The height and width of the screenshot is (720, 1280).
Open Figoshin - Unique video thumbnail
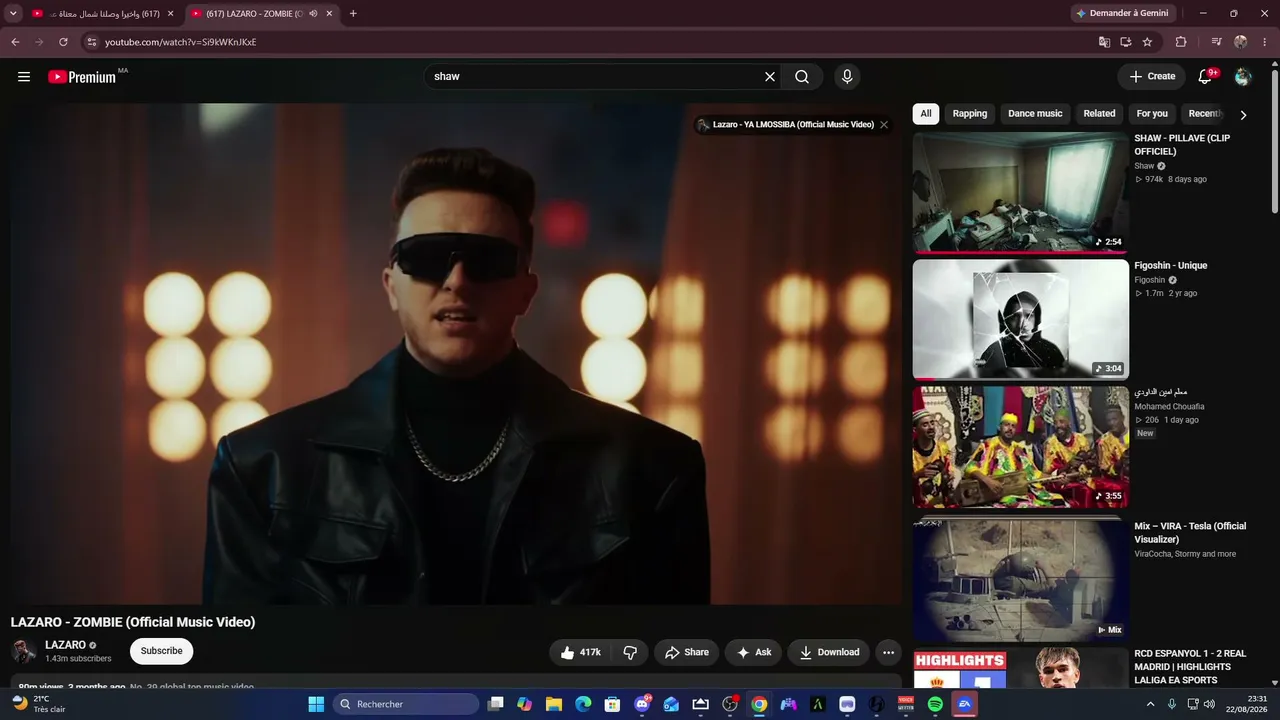(1020, 320)
